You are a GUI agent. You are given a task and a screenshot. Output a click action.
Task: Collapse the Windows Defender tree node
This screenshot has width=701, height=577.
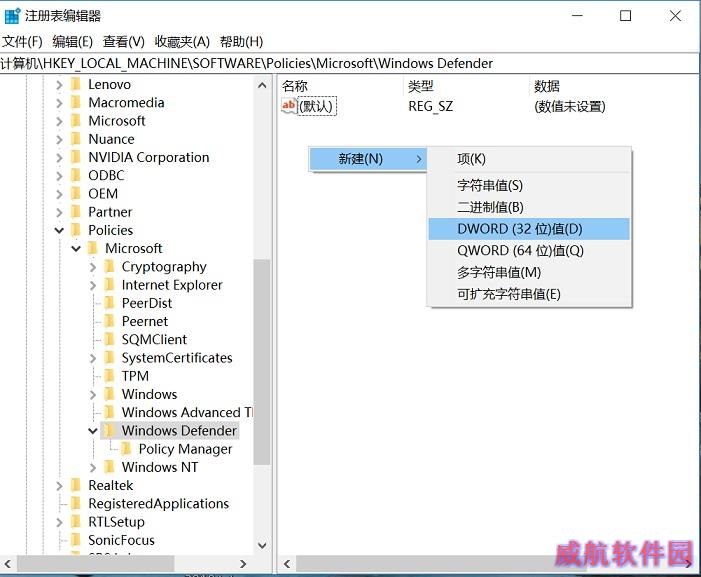(93, 431)
